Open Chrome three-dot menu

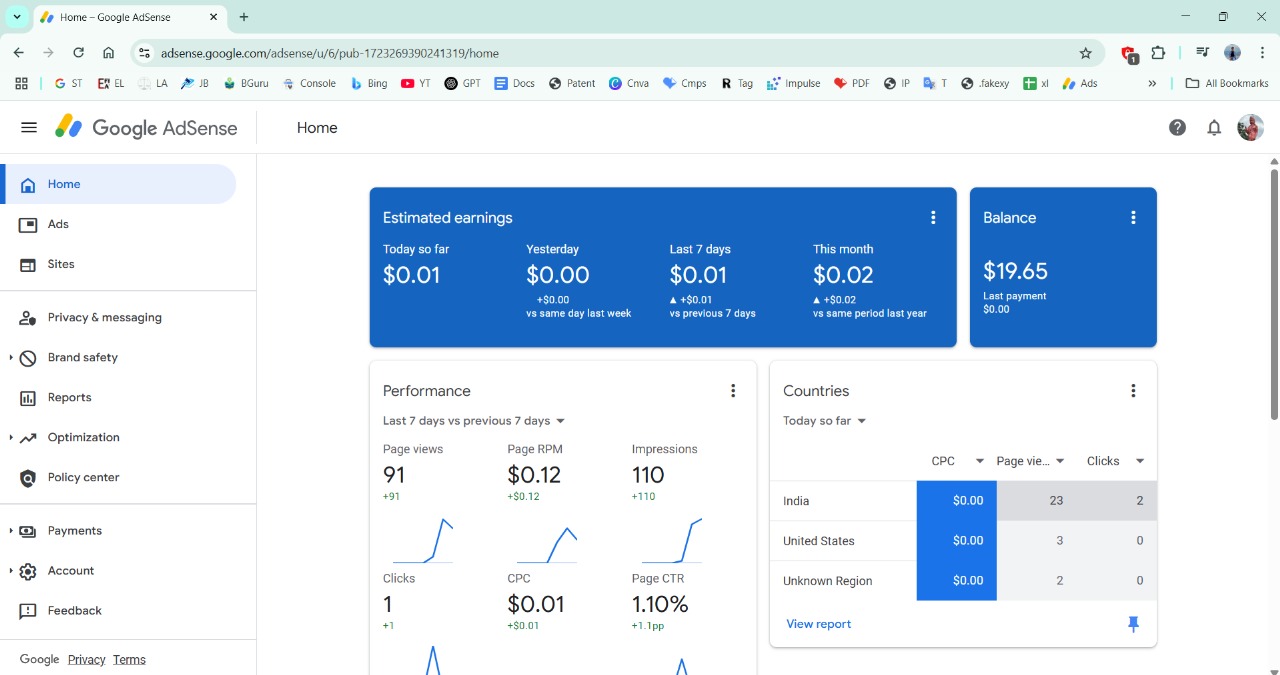coord(1261,53)
